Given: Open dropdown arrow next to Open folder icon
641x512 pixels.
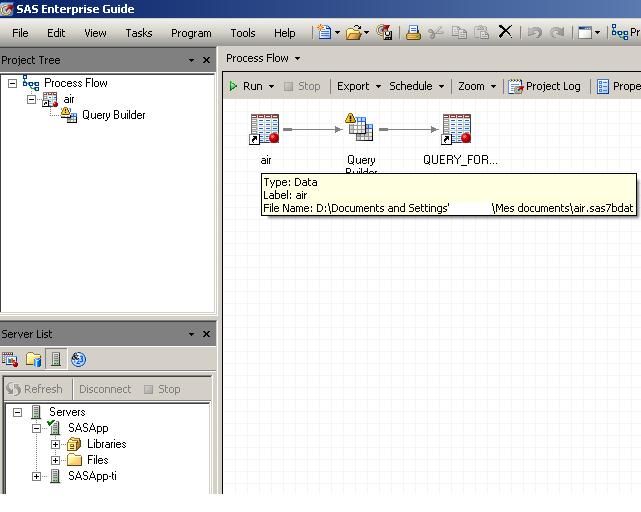Looking at the screenshot, I should click(x=366, y=32).
